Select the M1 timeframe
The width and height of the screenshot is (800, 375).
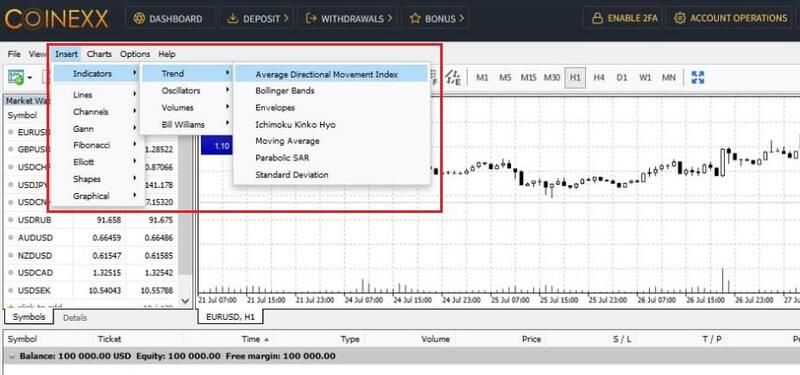[482, 78]
